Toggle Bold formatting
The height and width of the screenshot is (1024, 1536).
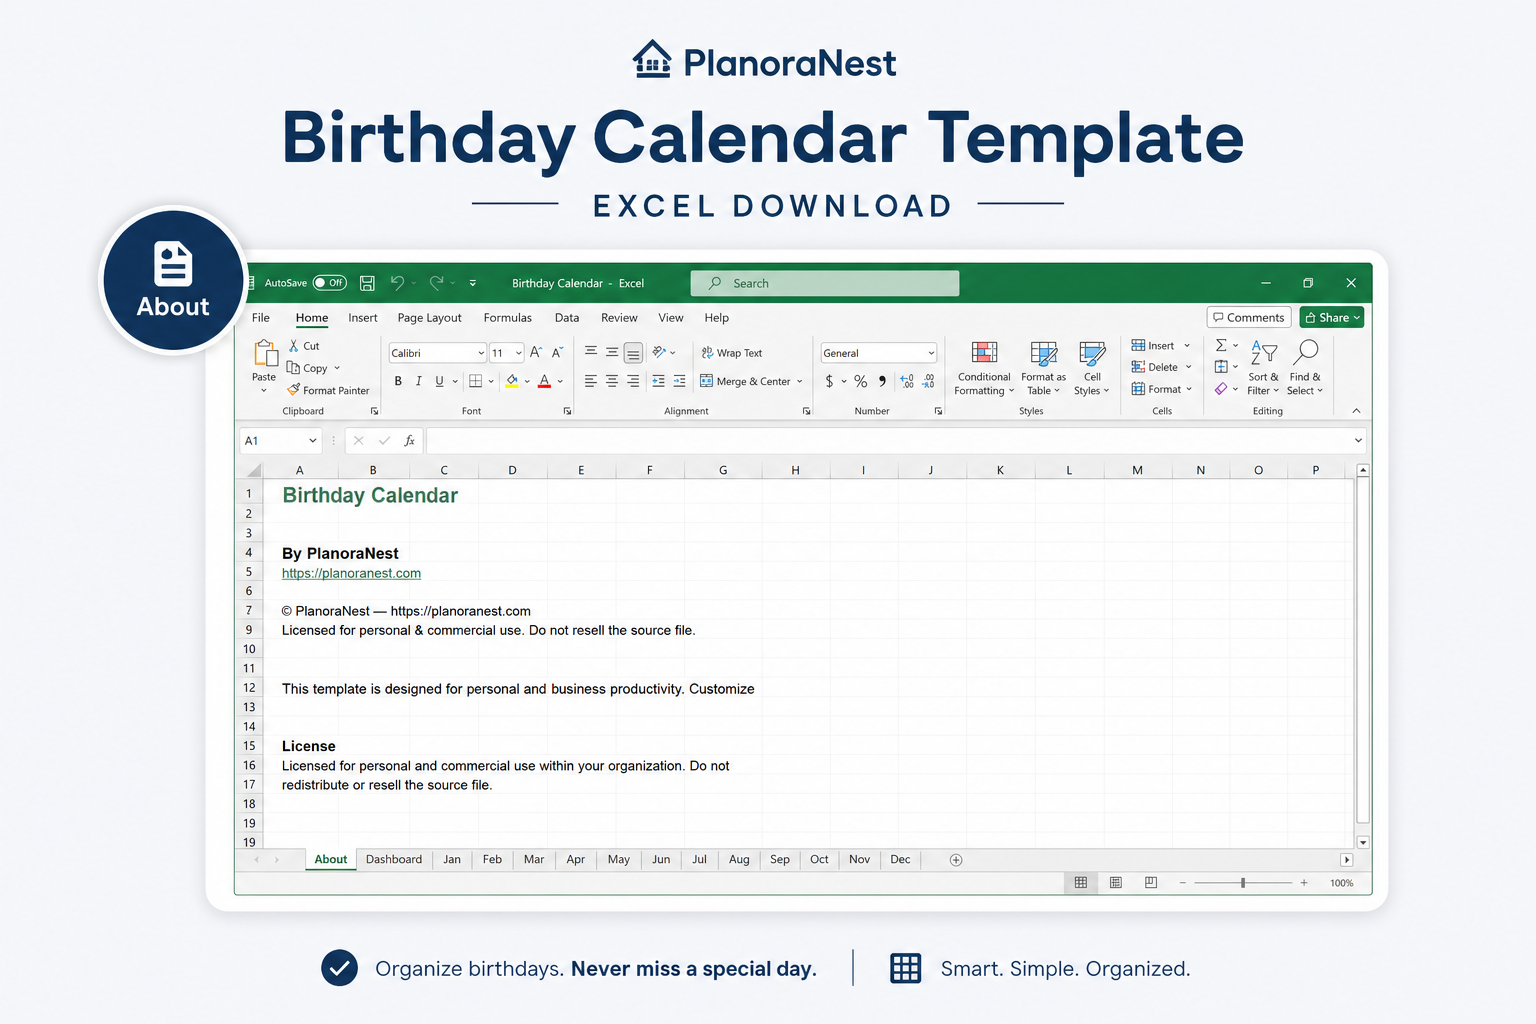click(398, 381)
